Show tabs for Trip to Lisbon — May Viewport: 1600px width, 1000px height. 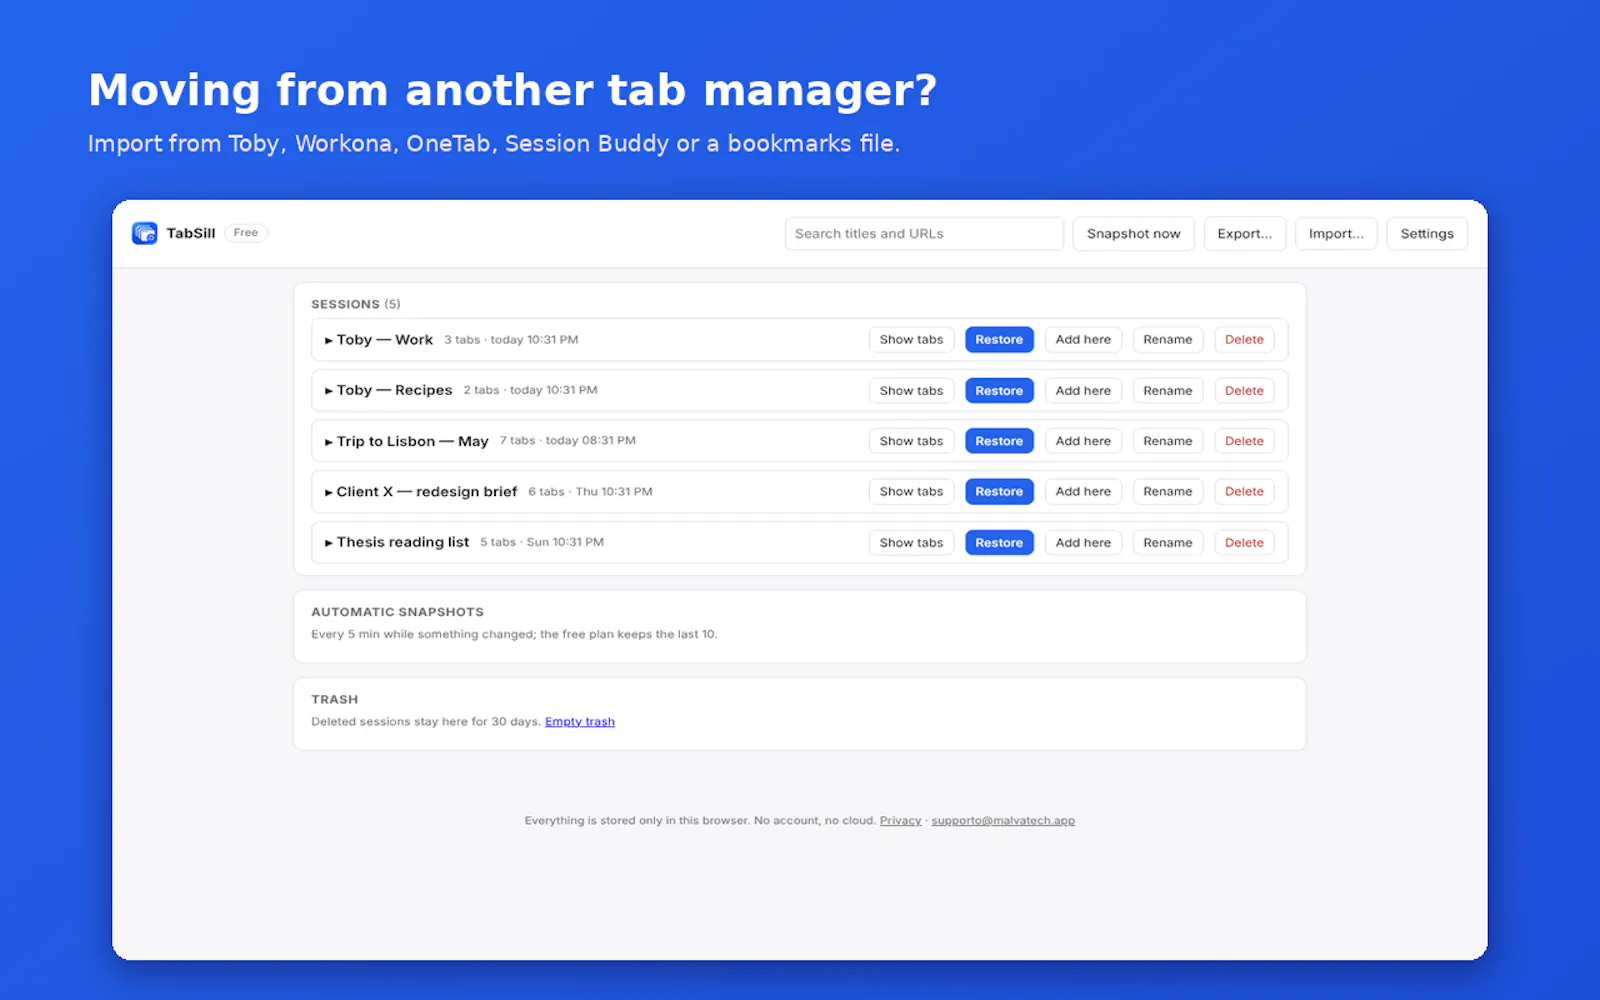[911, 441]
